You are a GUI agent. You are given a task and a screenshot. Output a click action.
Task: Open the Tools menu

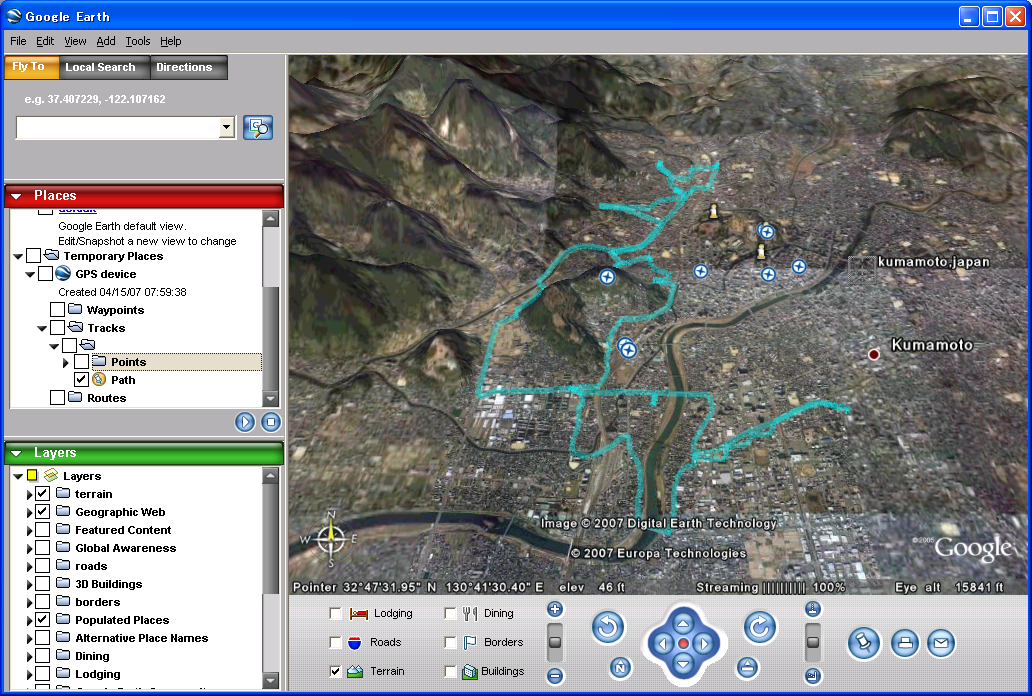point(138,41)
